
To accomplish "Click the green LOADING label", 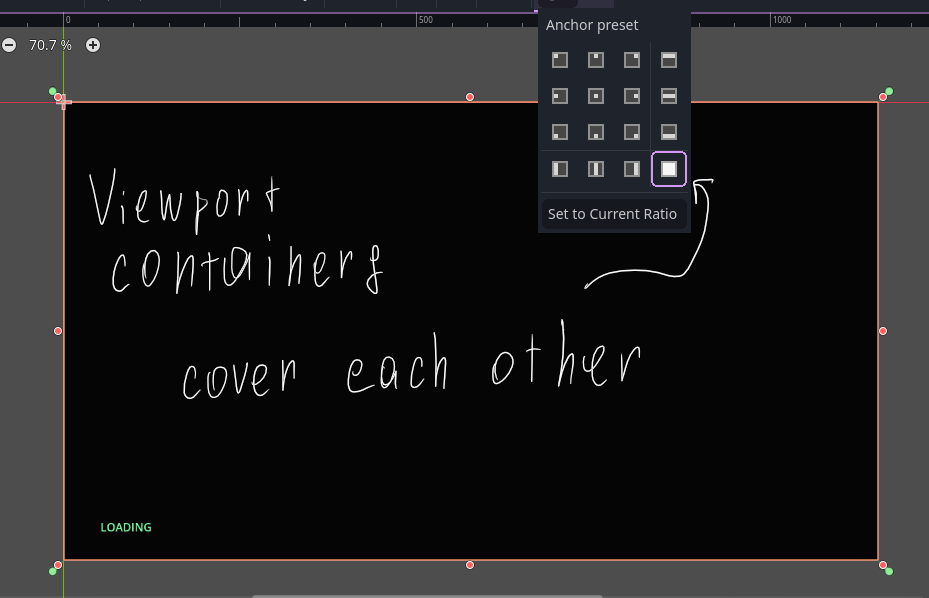I will click(x=126, y=527).
